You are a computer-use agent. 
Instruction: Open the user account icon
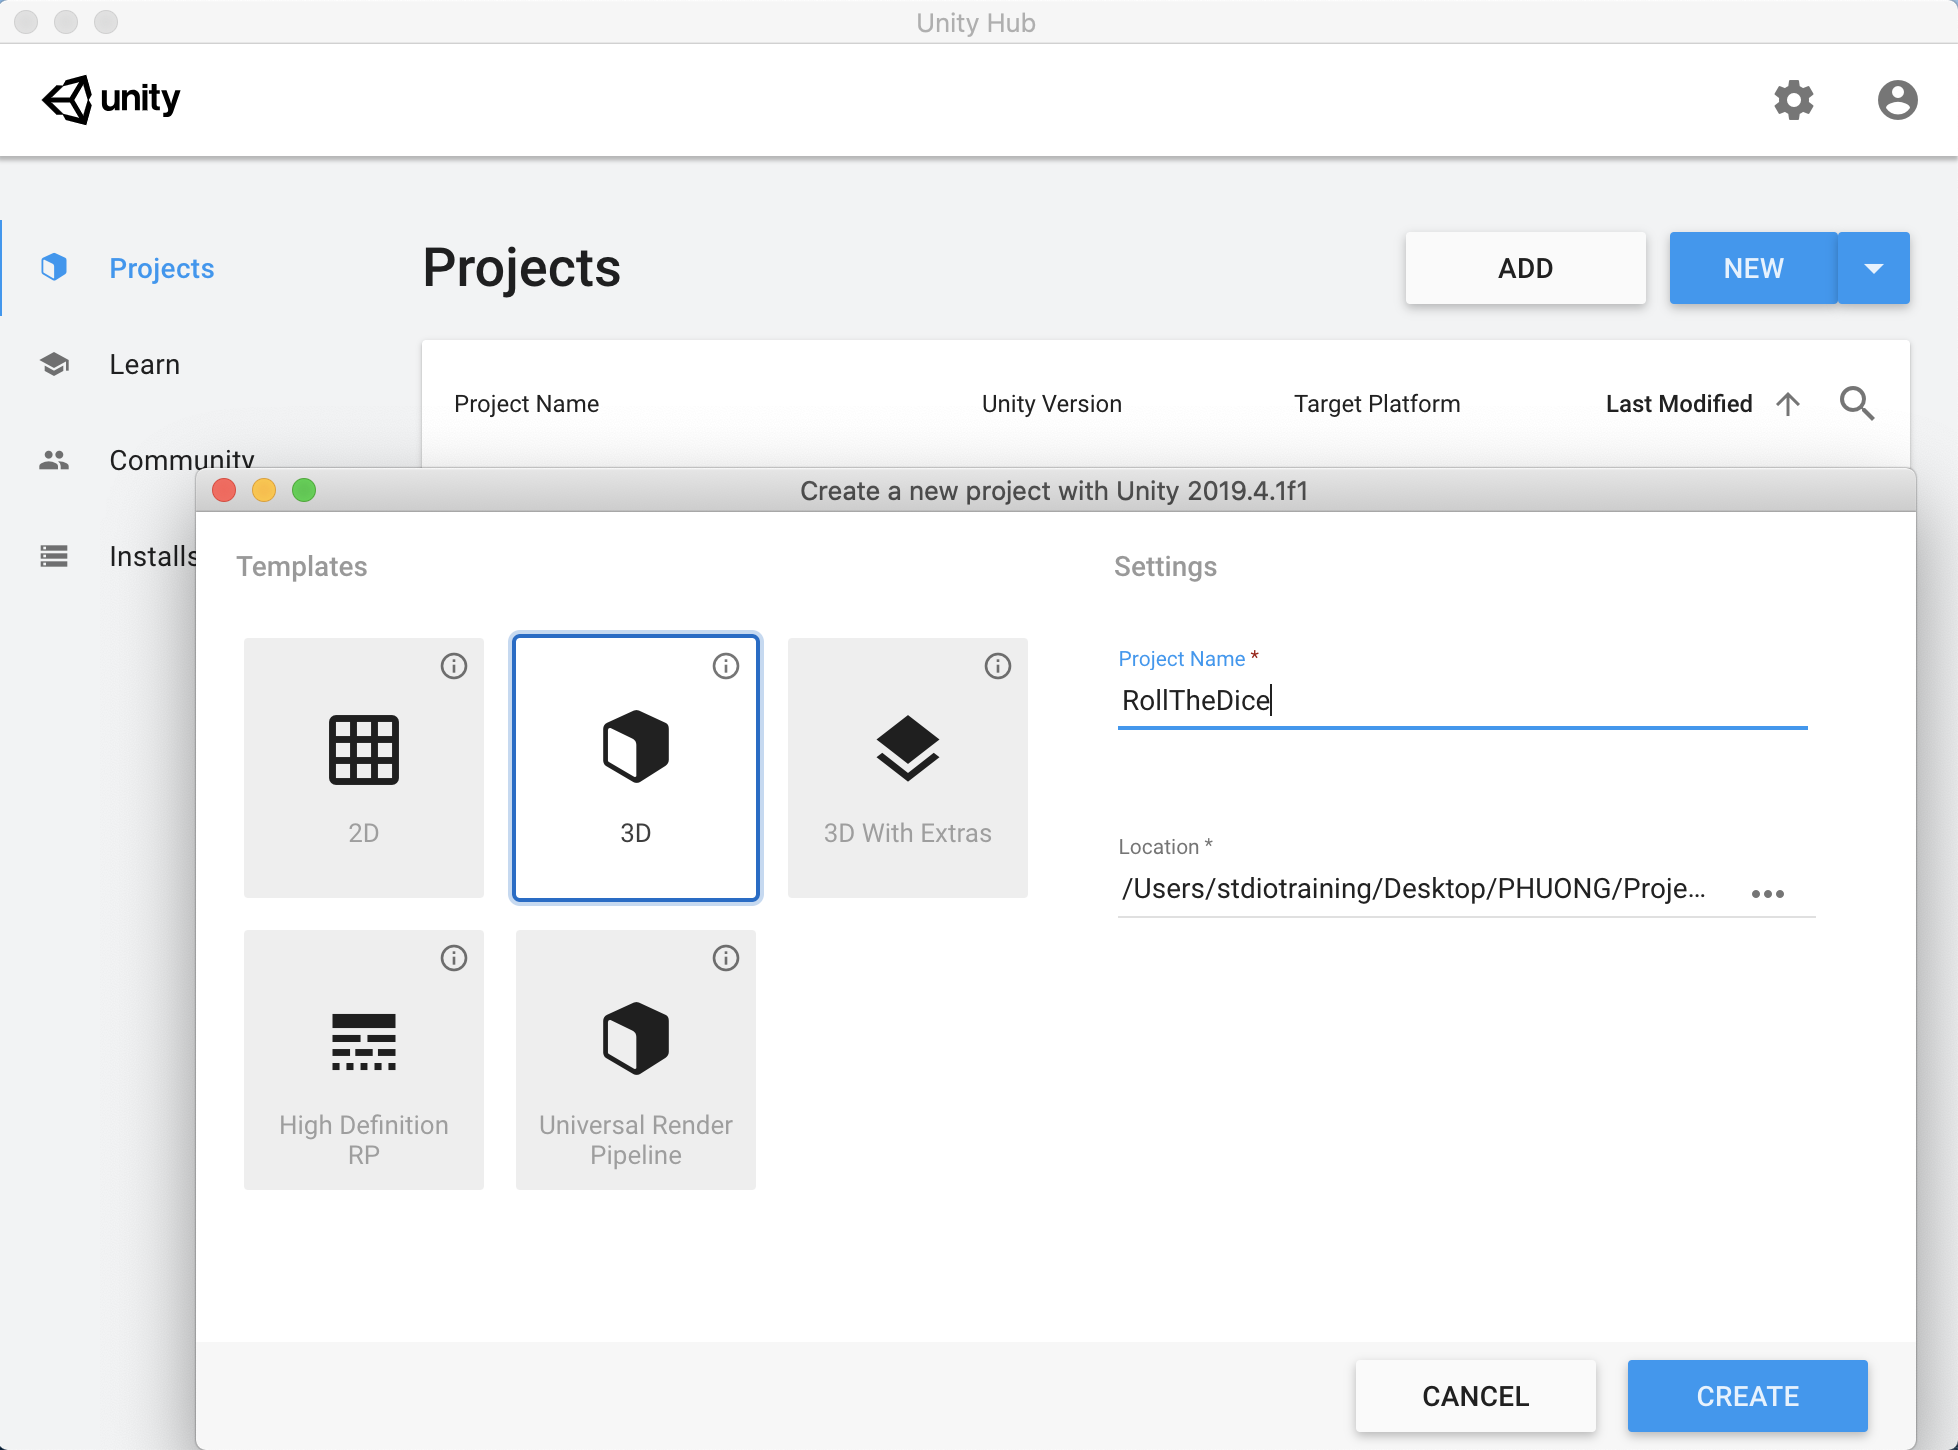(x=1897, y=100)
